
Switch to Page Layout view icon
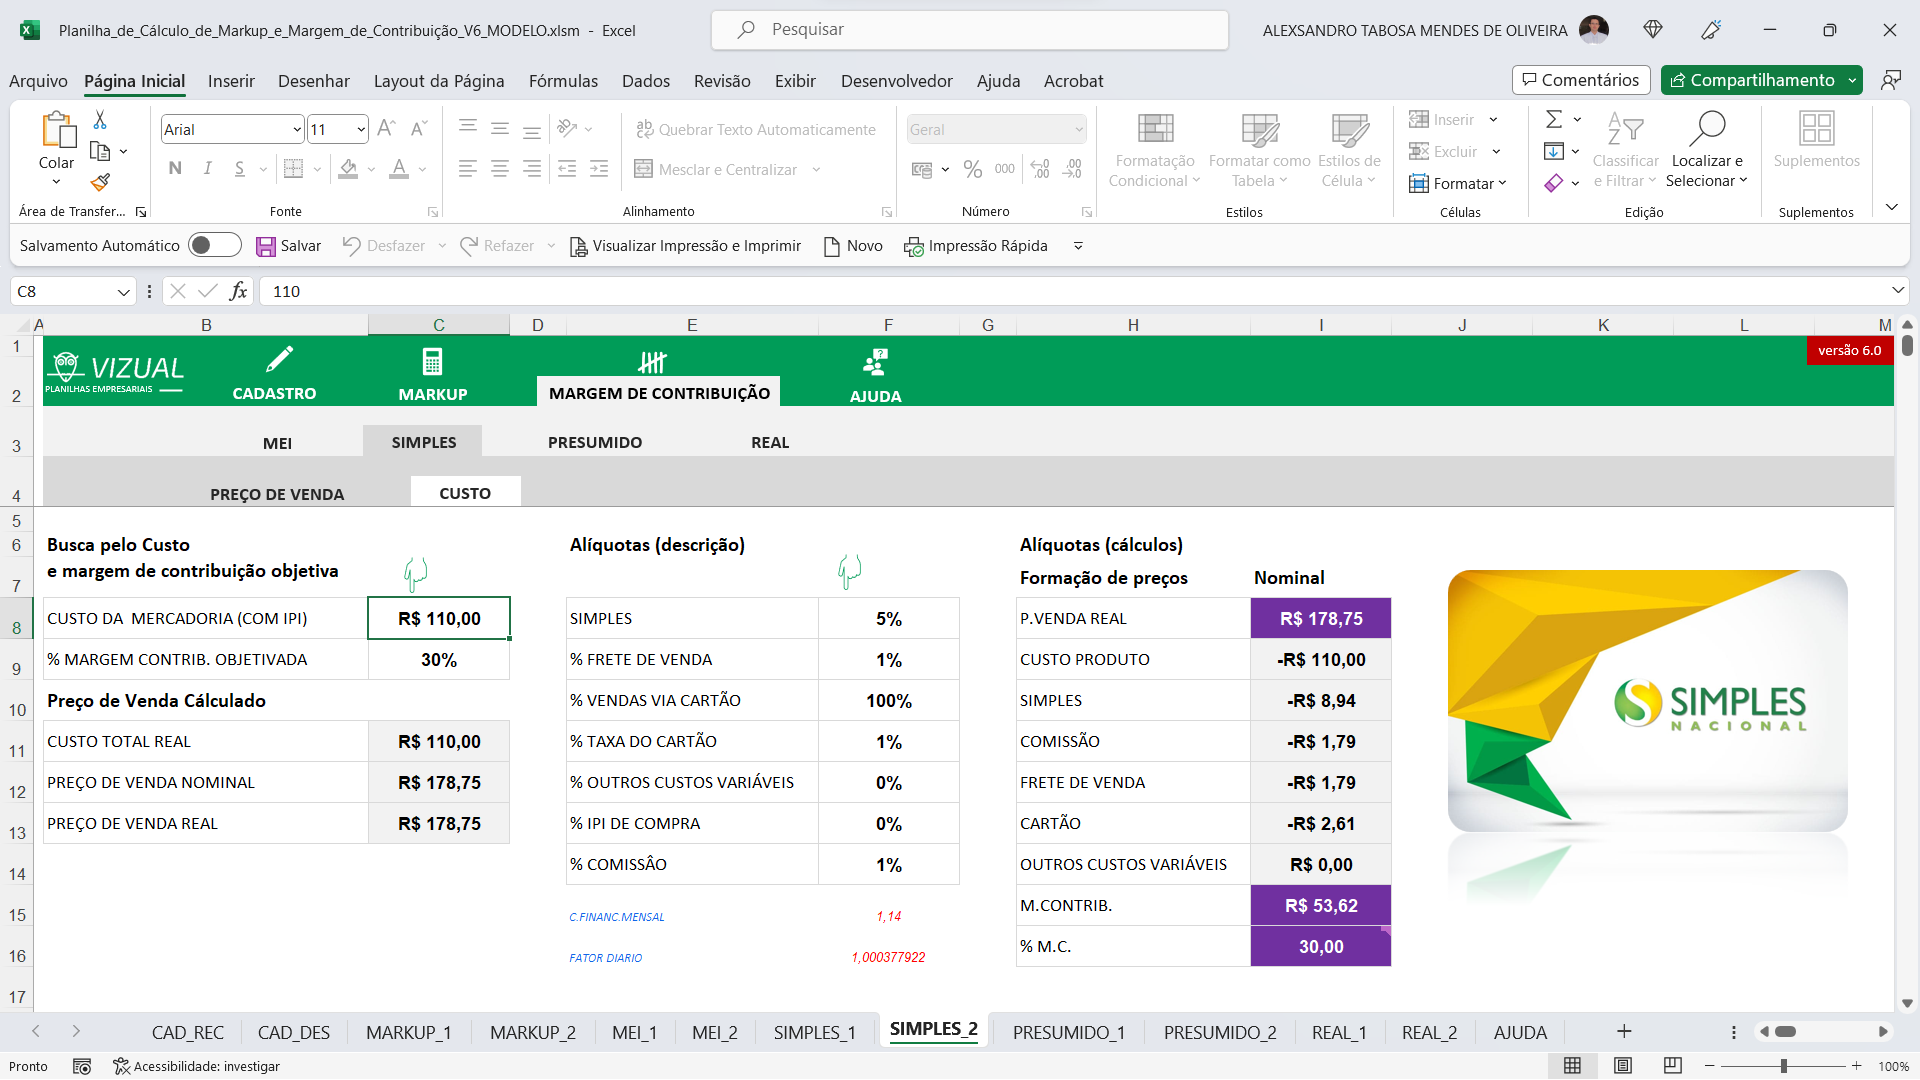tap(1623, 1066)
